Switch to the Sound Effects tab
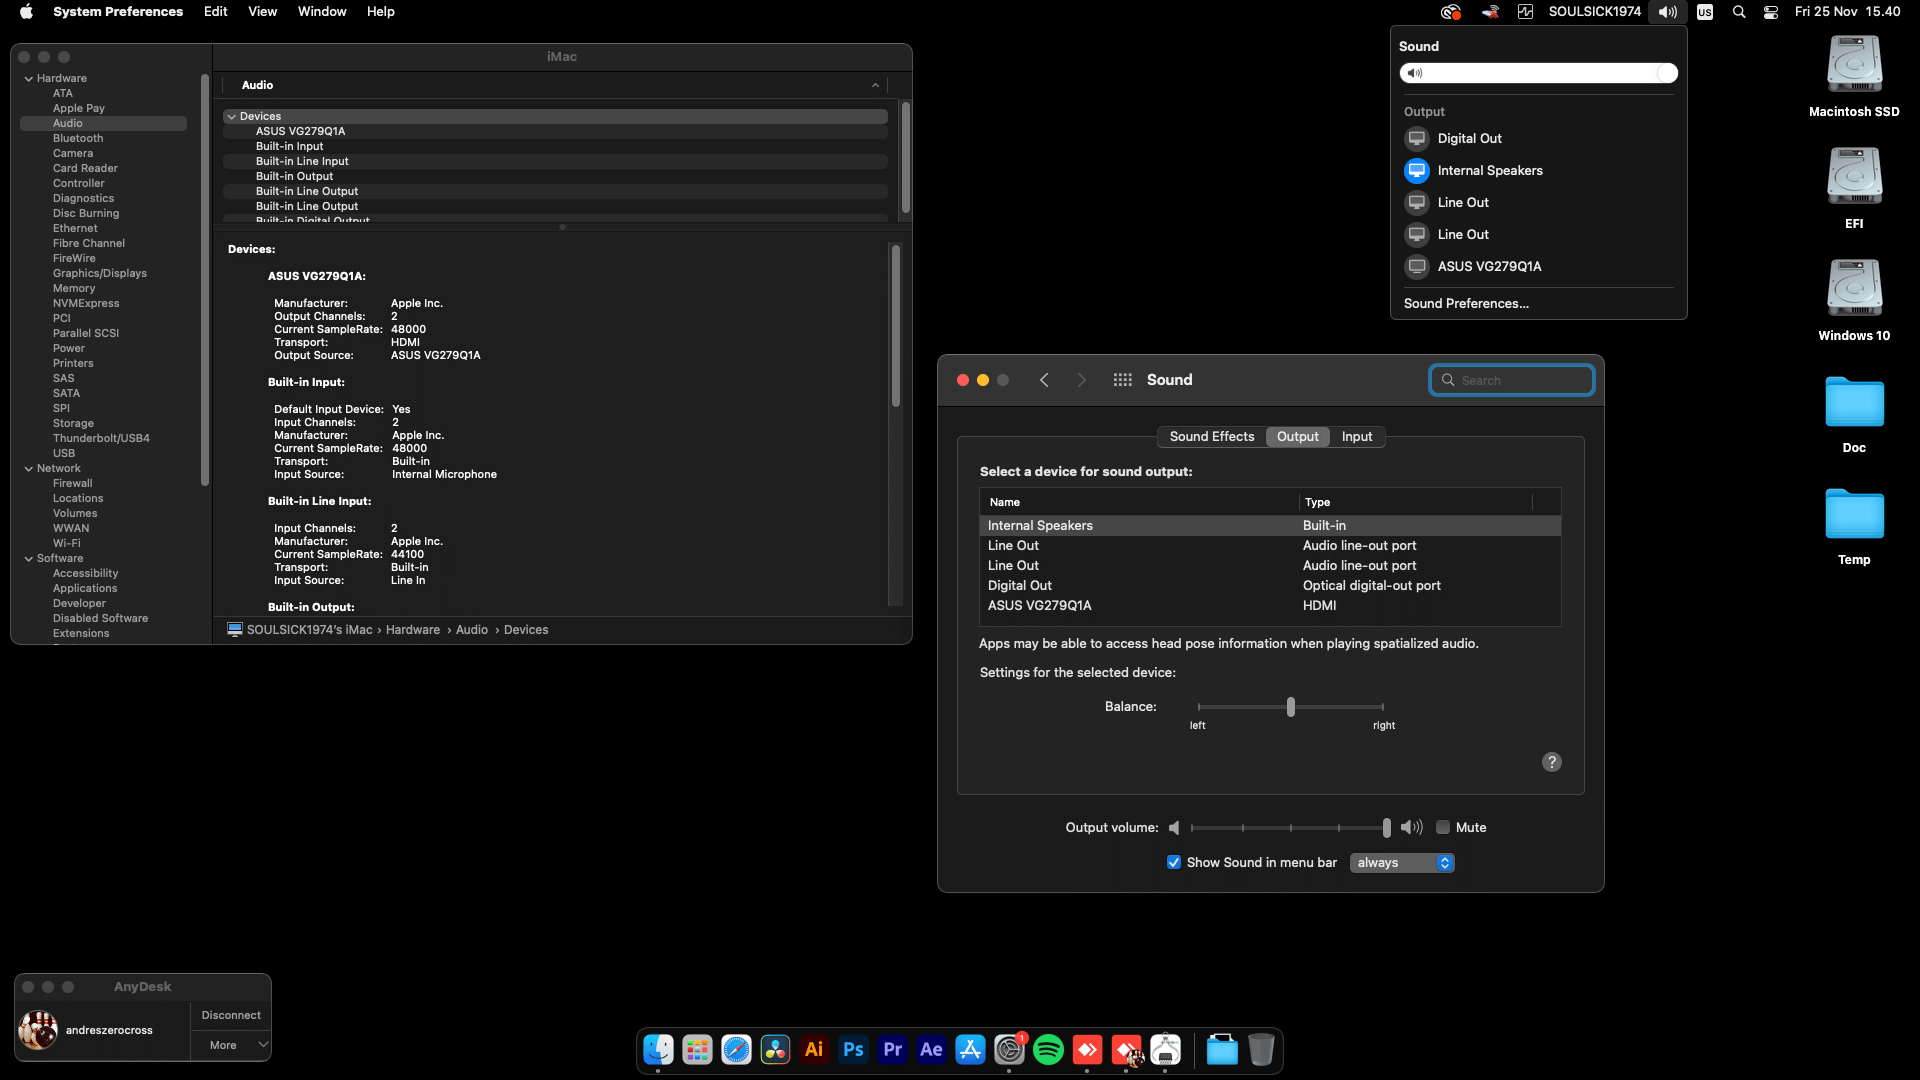Image resolution: width=1920 pixels, height=1080 pixels. (1212, 436)
